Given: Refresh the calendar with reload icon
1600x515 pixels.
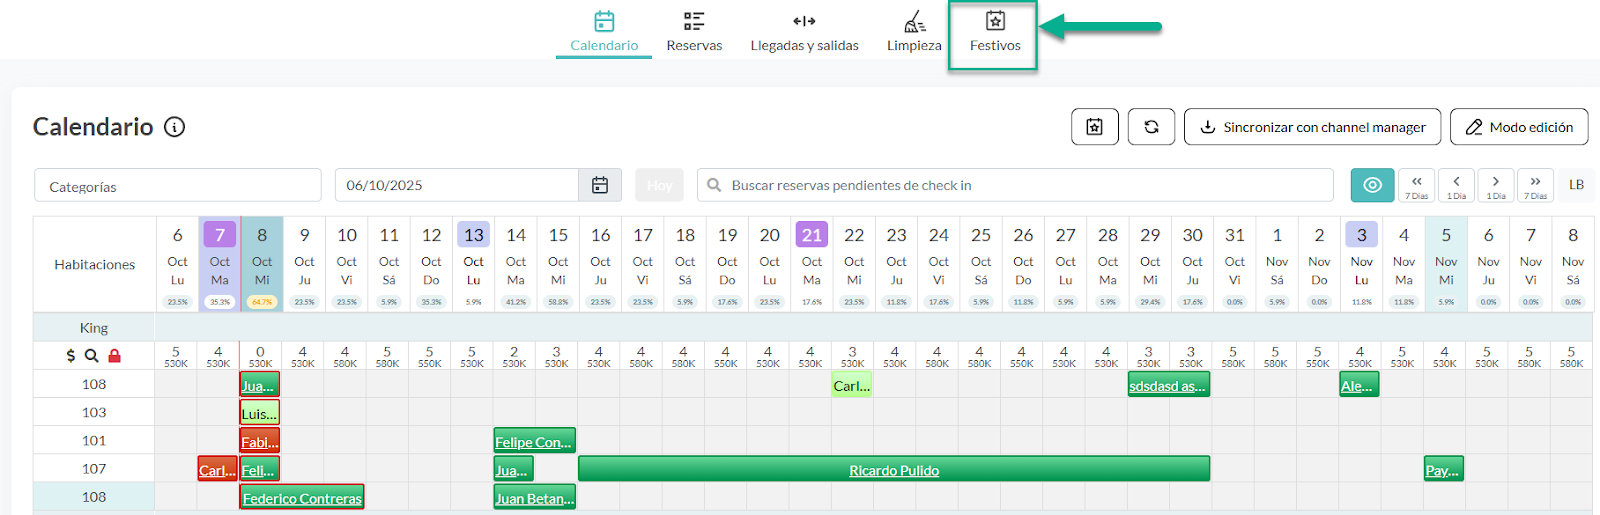Looking at the screenshot, I should [x=1151, y=127].
